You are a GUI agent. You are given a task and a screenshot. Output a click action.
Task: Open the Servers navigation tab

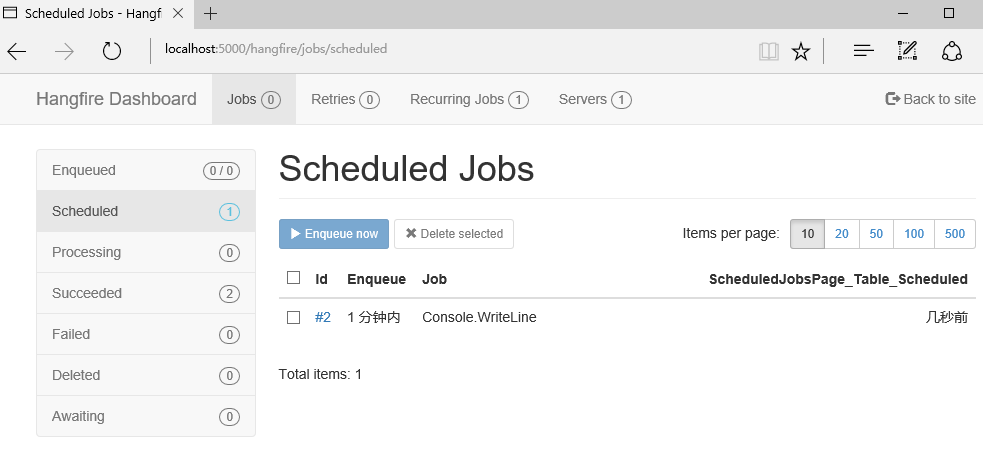coord(595,99)
